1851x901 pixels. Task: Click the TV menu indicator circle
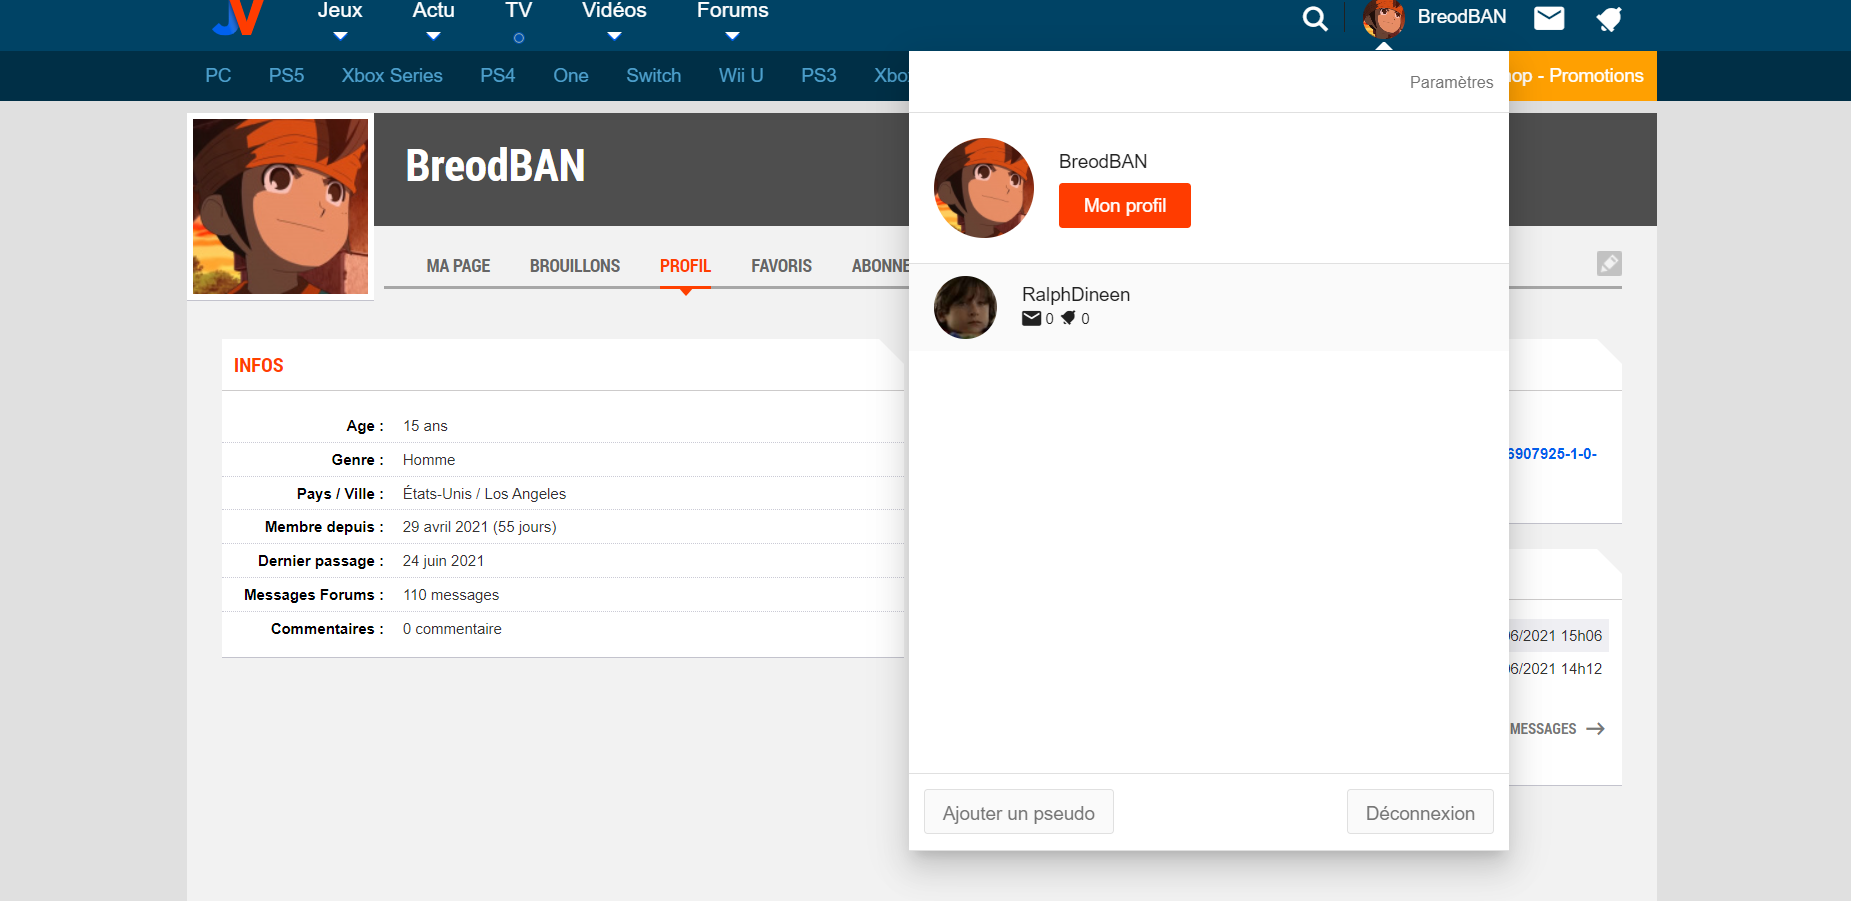[x=519, y=38]
